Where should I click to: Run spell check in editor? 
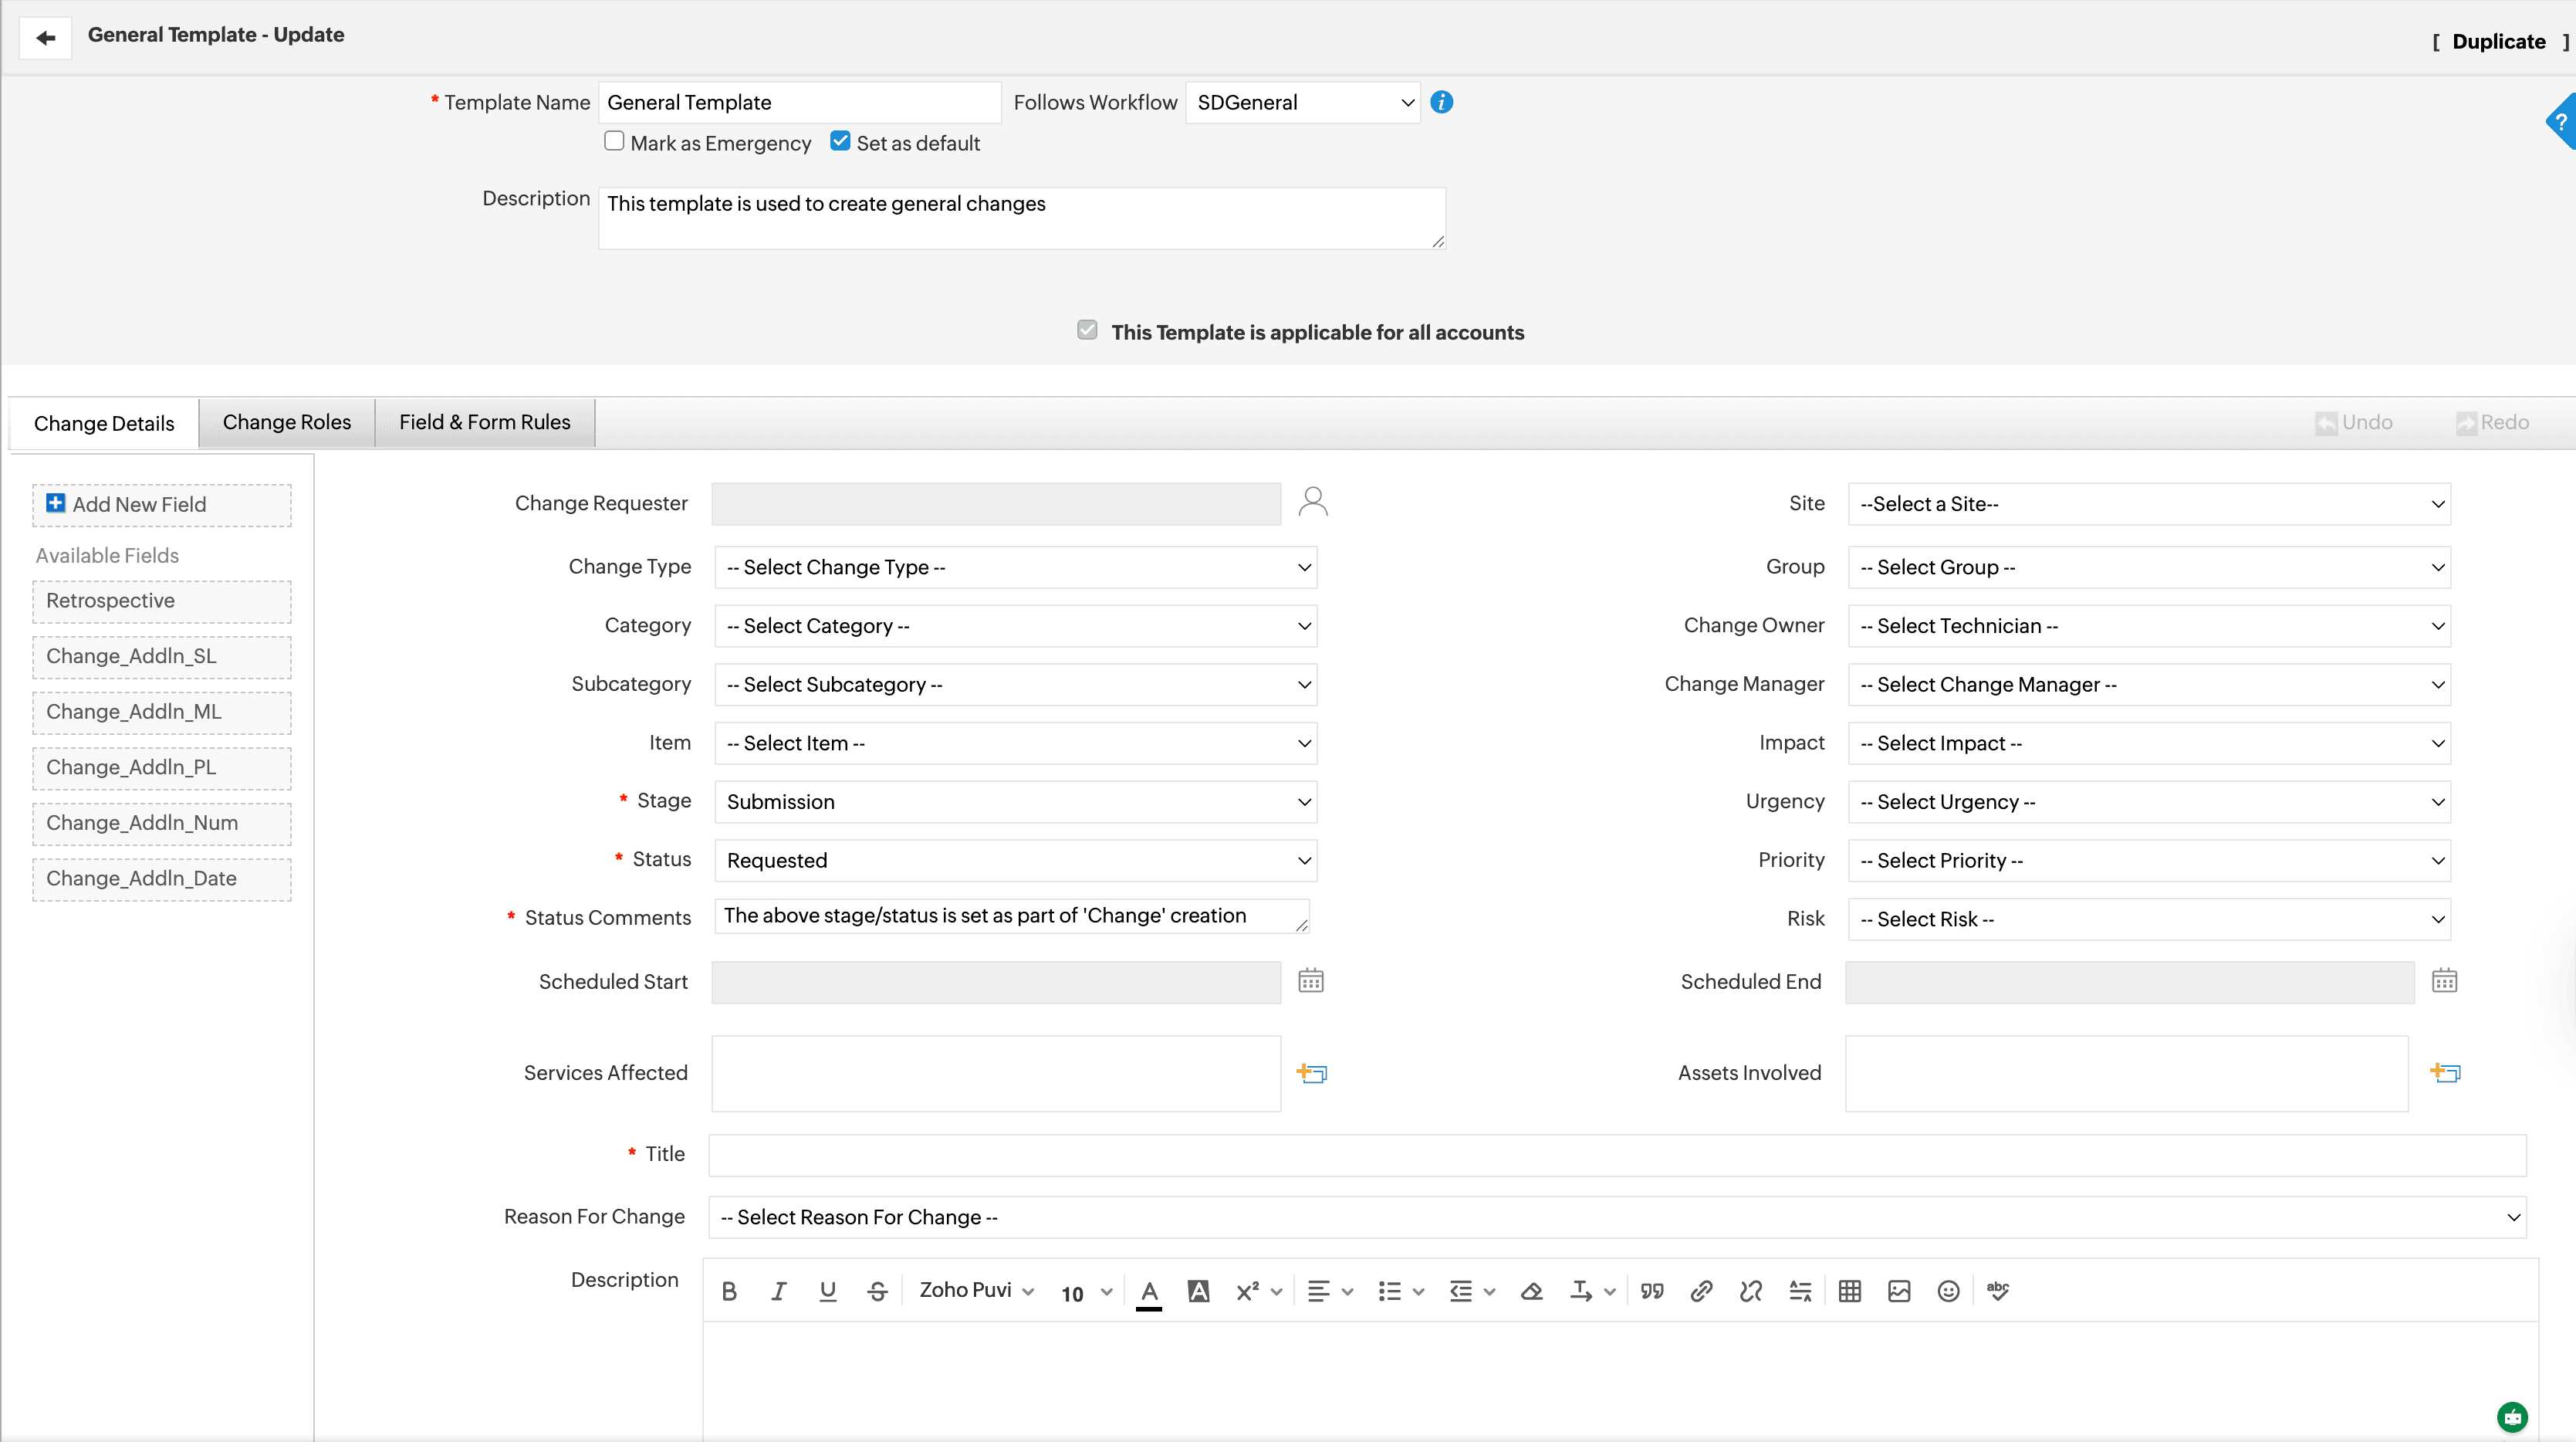pos(1997,1291)
